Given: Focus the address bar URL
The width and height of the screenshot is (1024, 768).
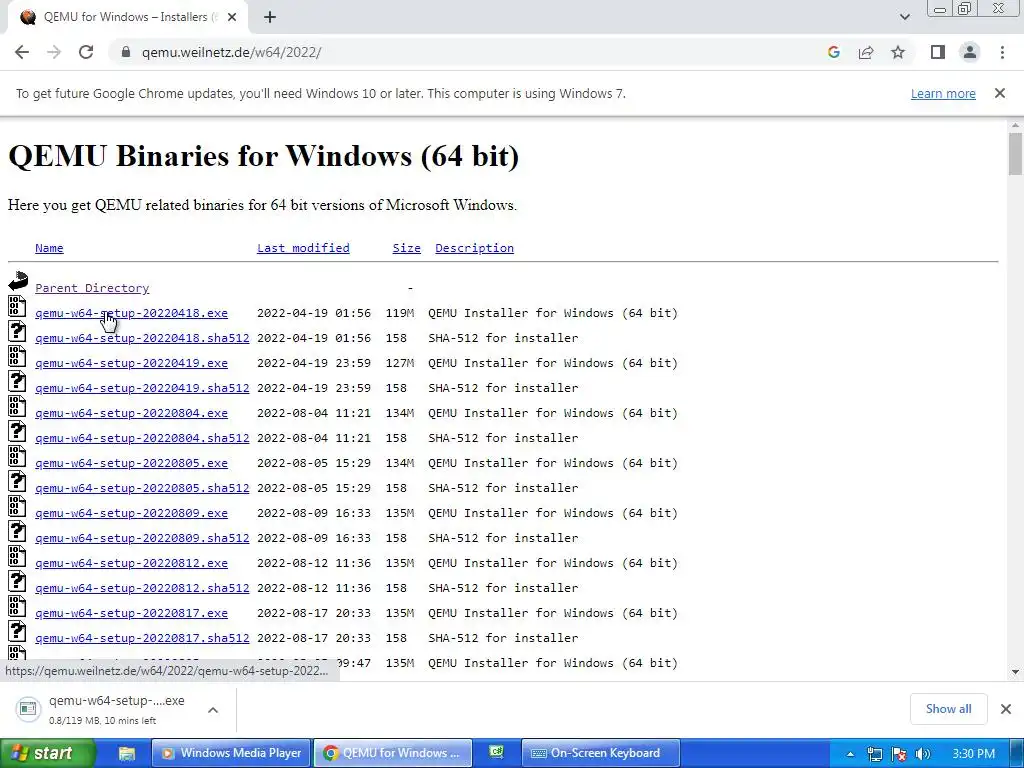Looking at the screenshot, I should point(231,52).
